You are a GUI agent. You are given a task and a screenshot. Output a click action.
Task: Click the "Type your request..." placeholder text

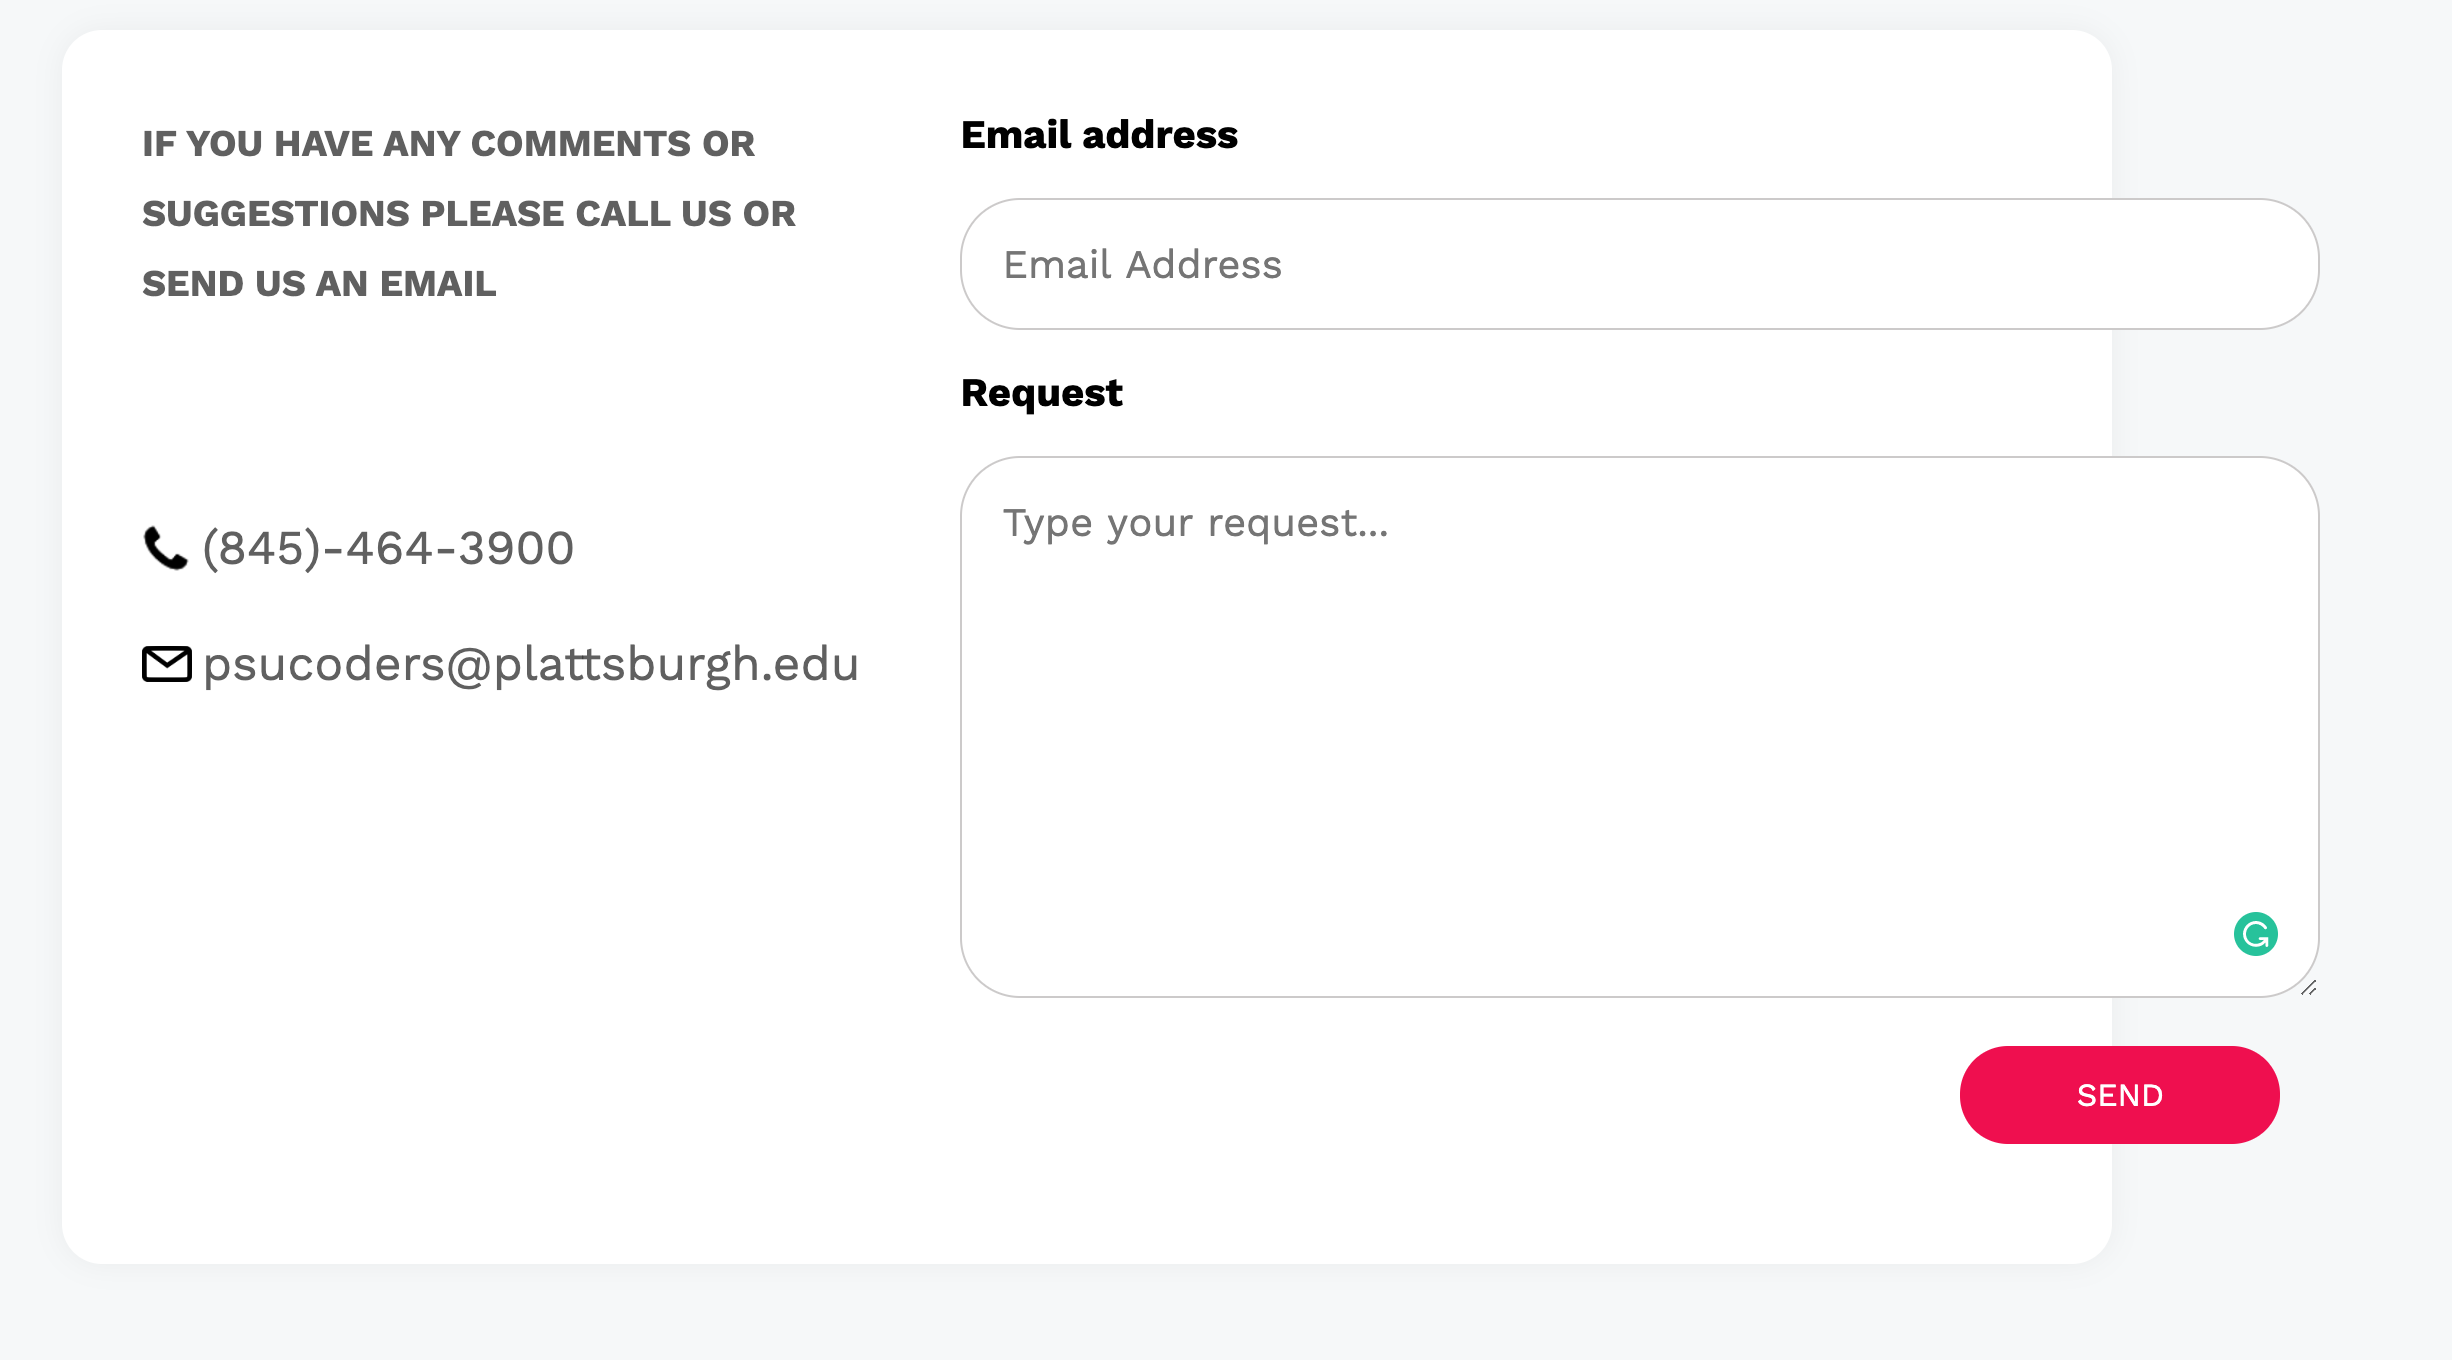click(1196, 523)
